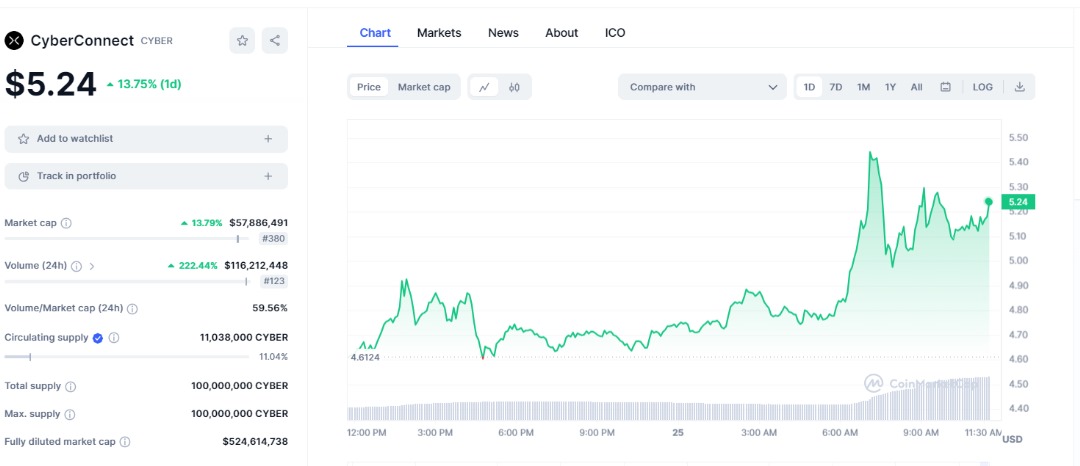The width and height of the screenshot is (1080, 466).
Task: Star CyberConnect as a favorite
Action: (x=242, y=41)
